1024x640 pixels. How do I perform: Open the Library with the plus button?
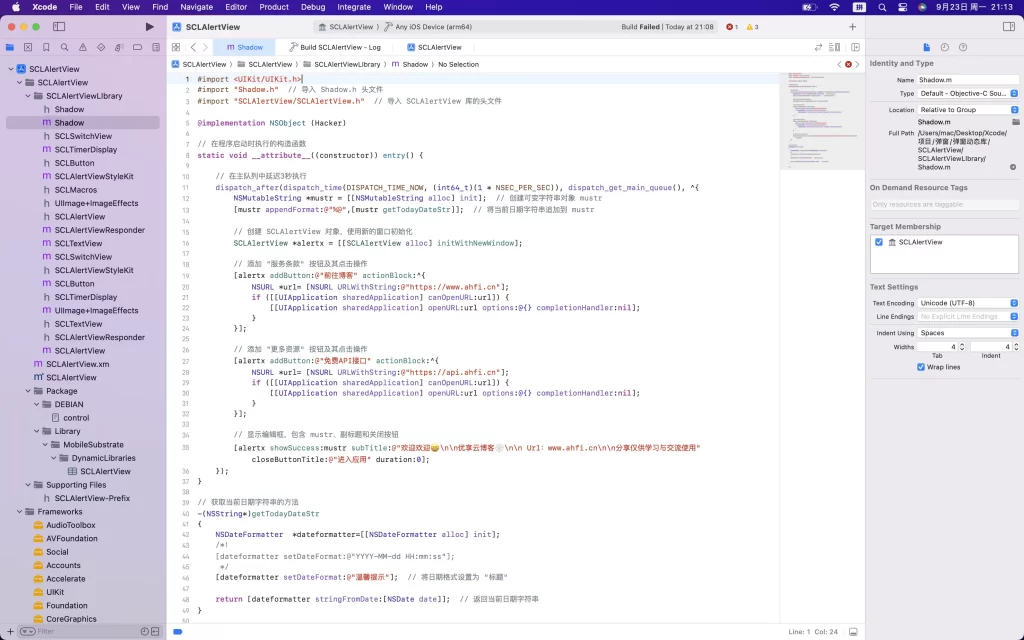pos(852,27)
